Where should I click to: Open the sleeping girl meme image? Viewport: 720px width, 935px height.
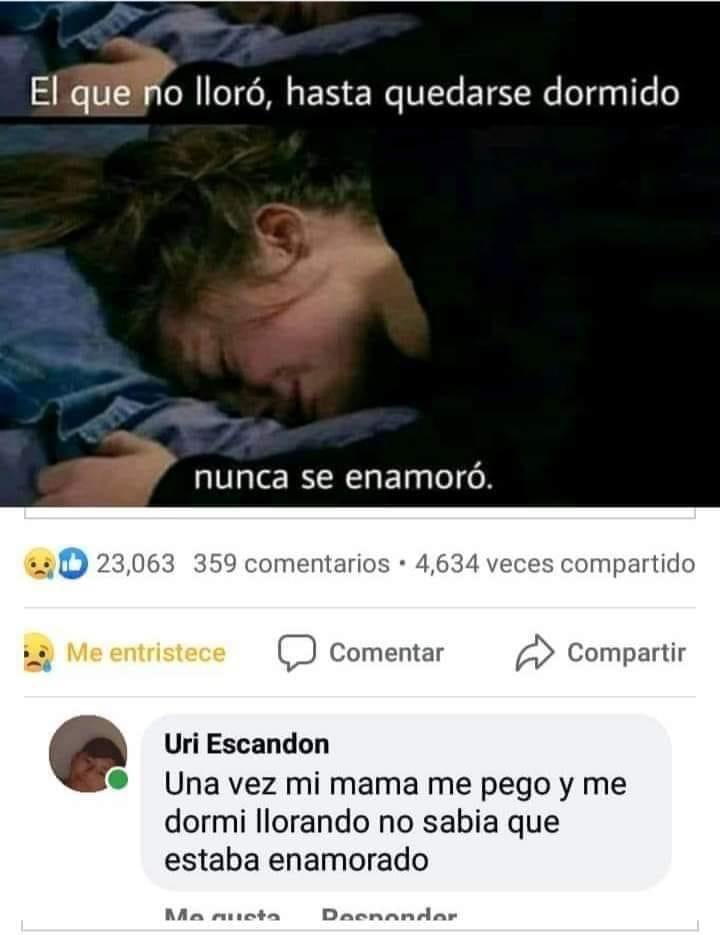click(360, 253)
